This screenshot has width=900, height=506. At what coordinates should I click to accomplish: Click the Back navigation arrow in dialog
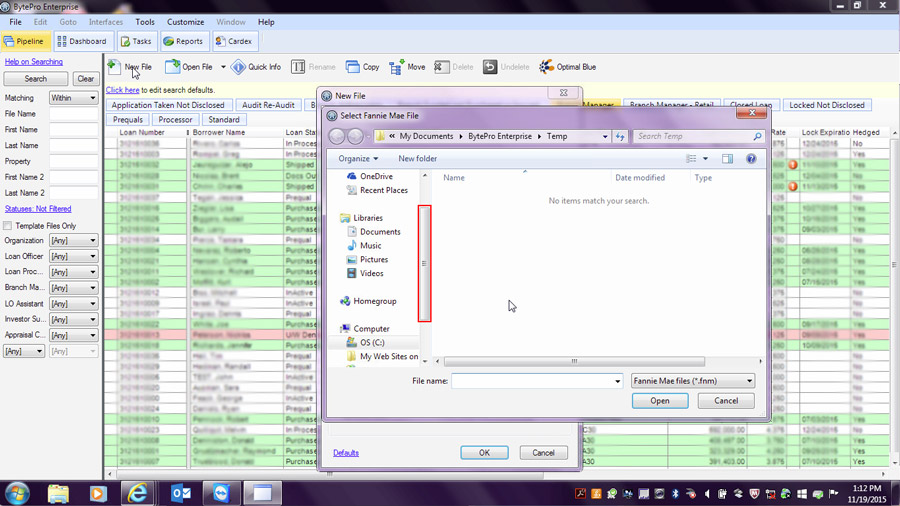click(337, 136)
